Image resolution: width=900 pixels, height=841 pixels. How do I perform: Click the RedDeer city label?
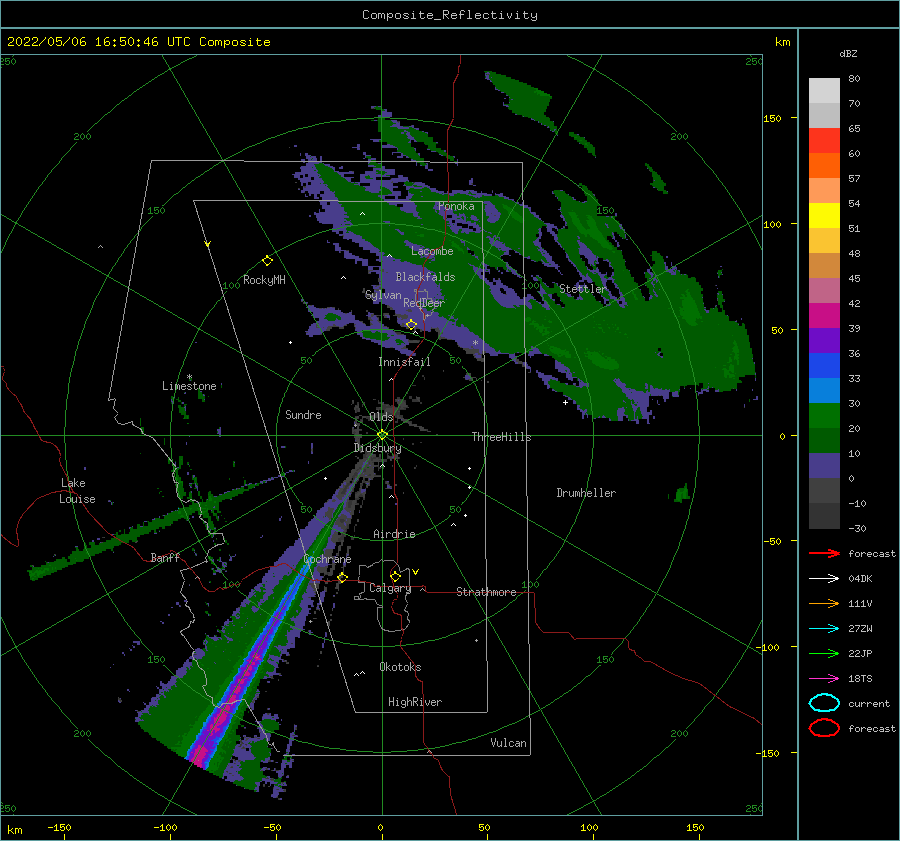pyautogui.click(x=424, y=303)
